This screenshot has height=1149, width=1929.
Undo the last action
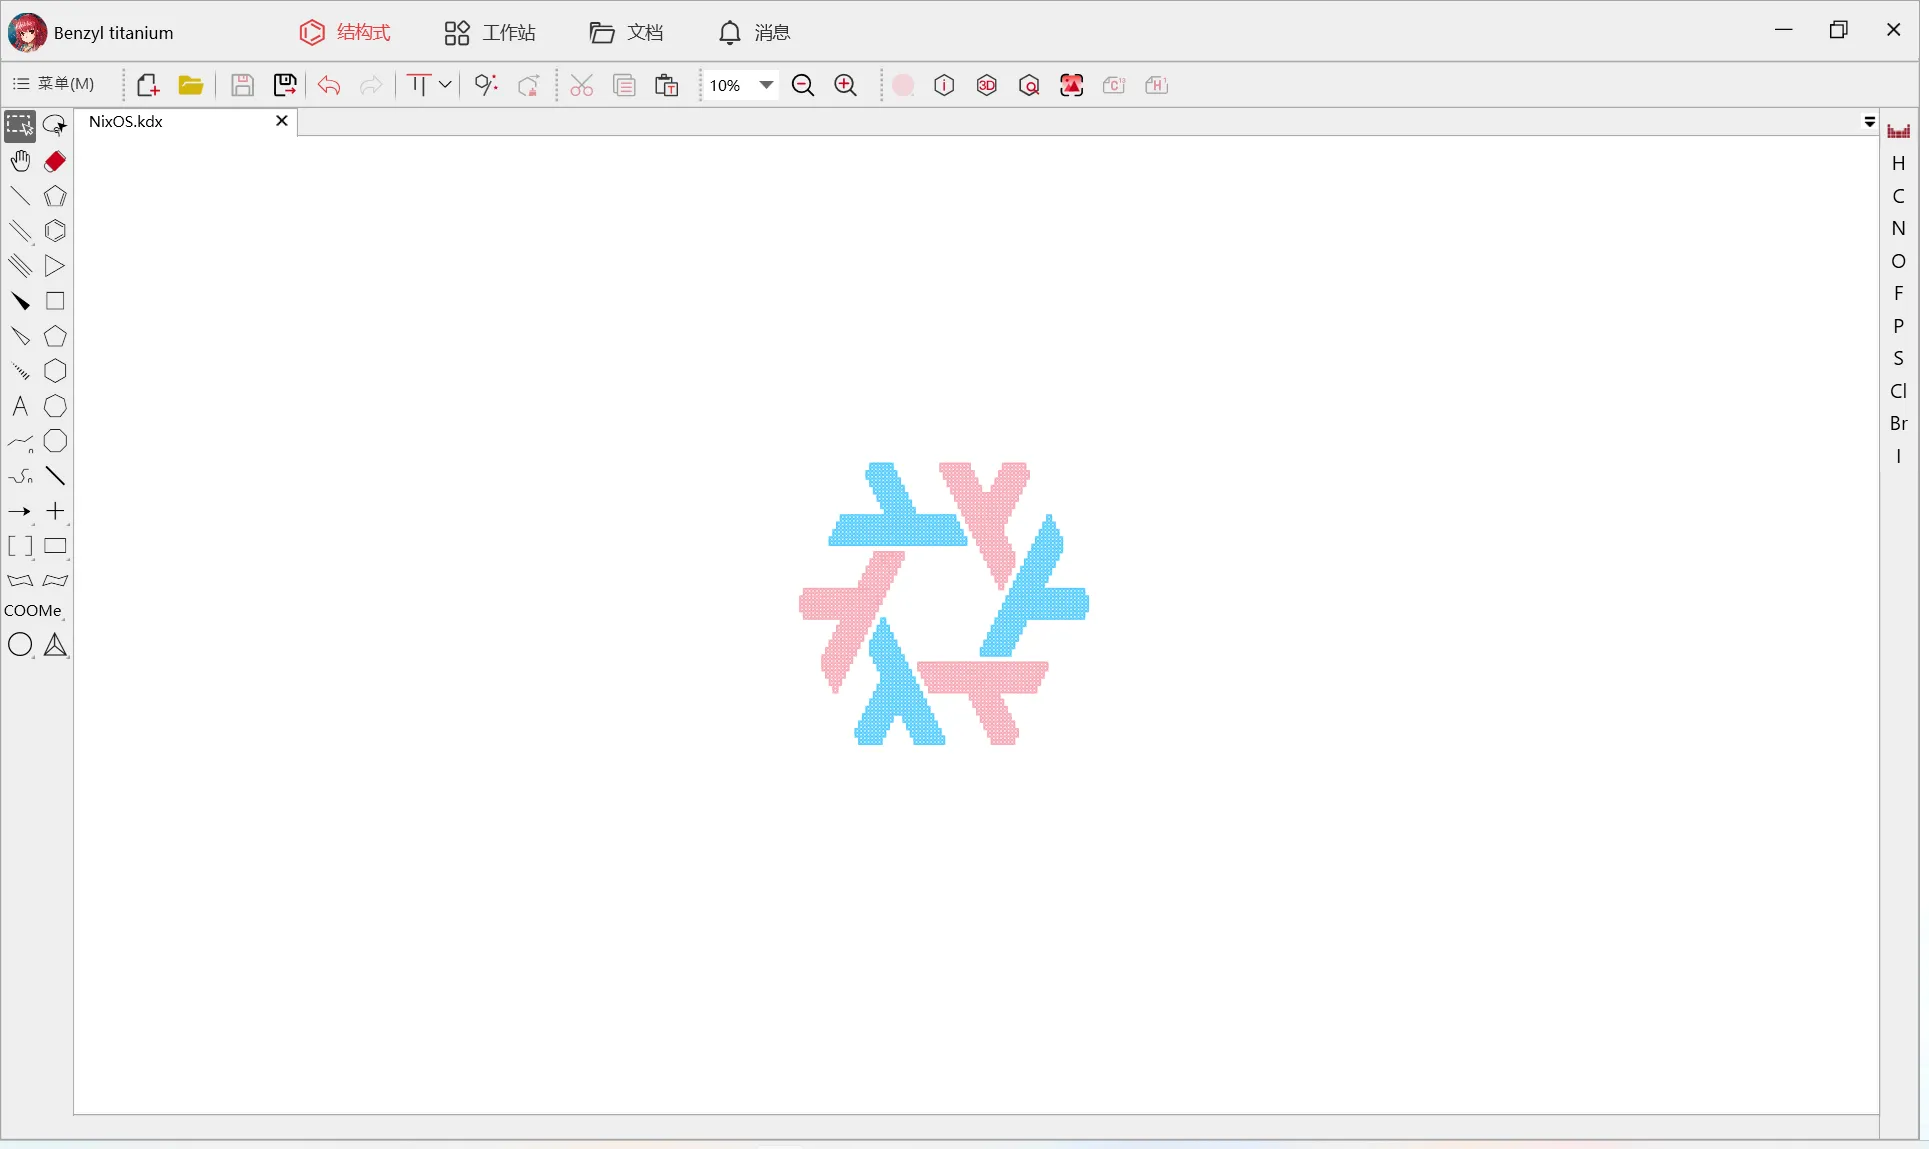329,85
